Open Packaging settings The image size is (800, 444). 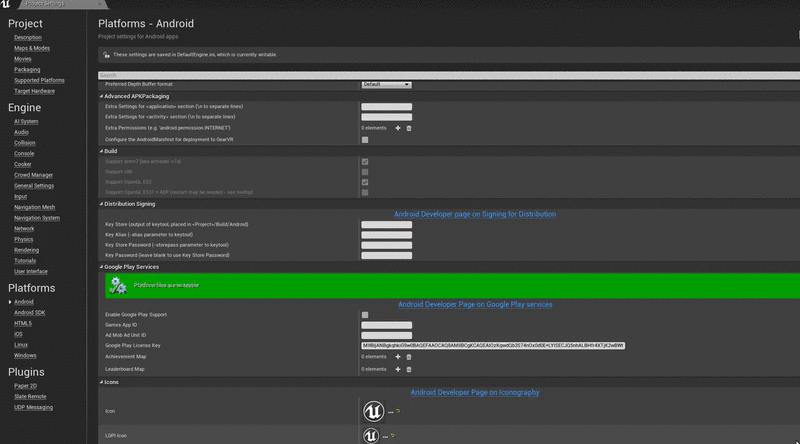(x=27, y=69)
